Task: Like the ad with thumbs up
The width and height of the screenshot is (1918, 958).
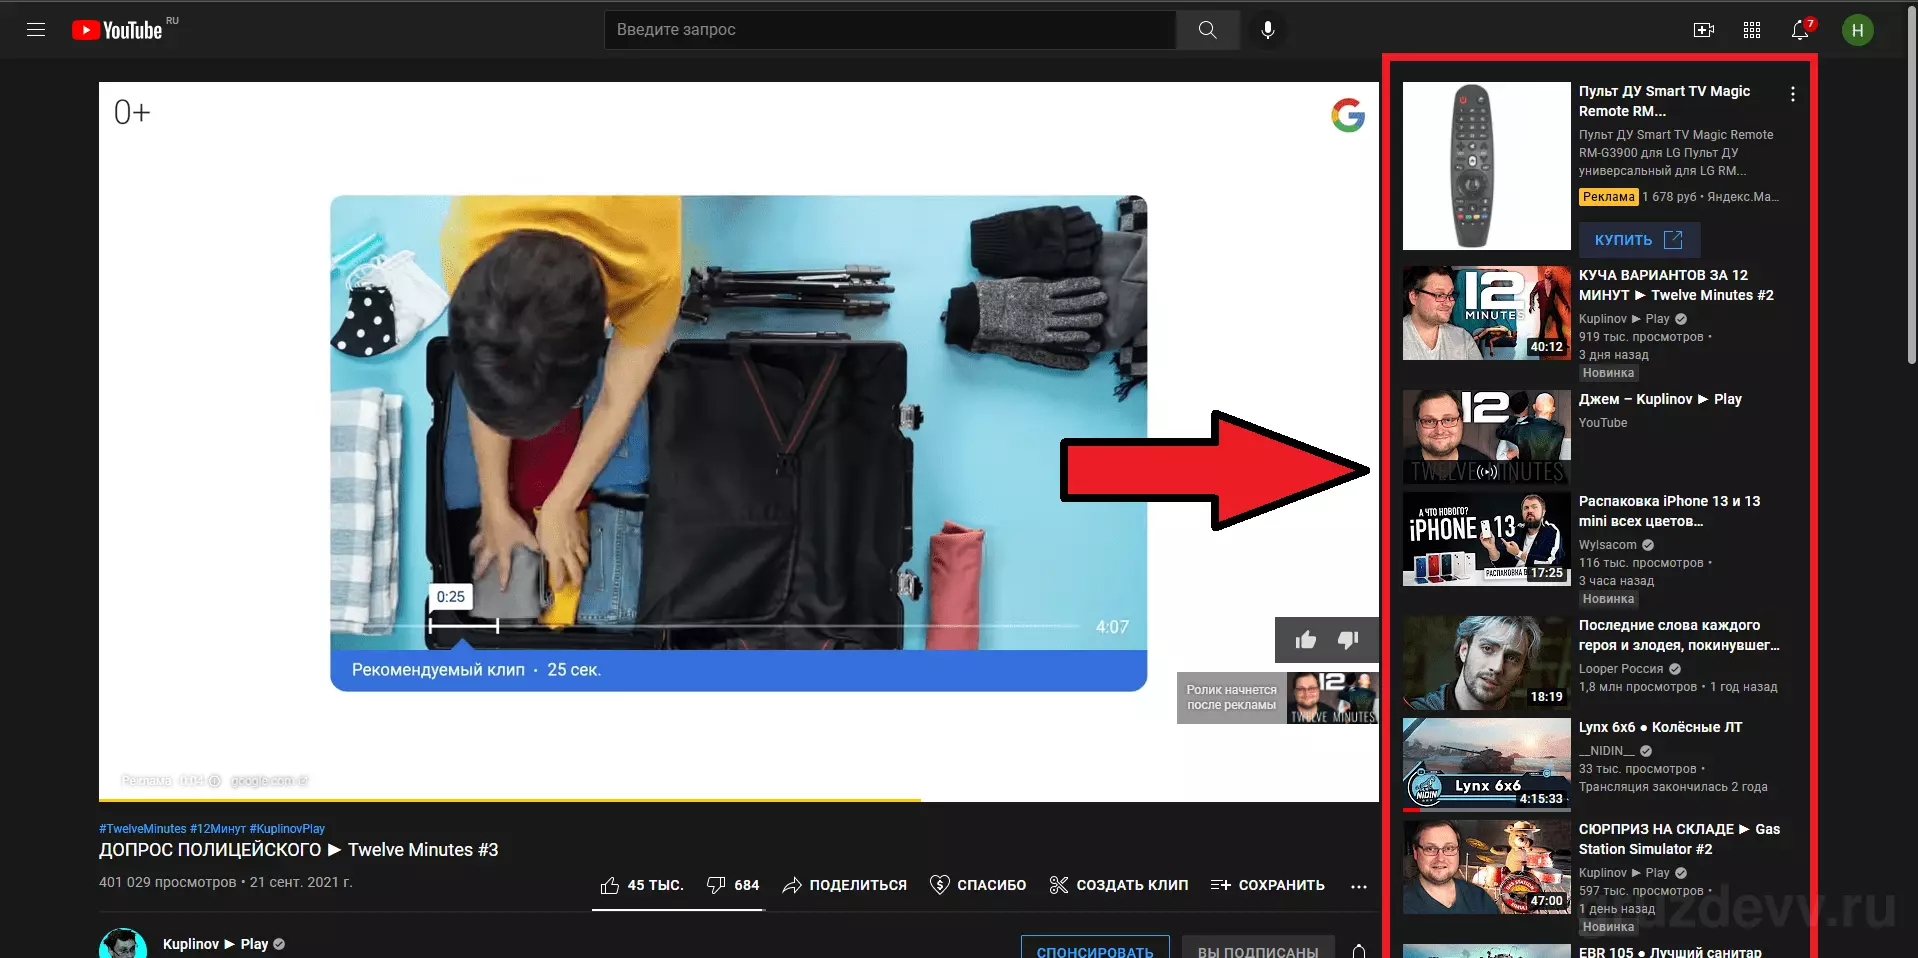Action: [1306, 640]
